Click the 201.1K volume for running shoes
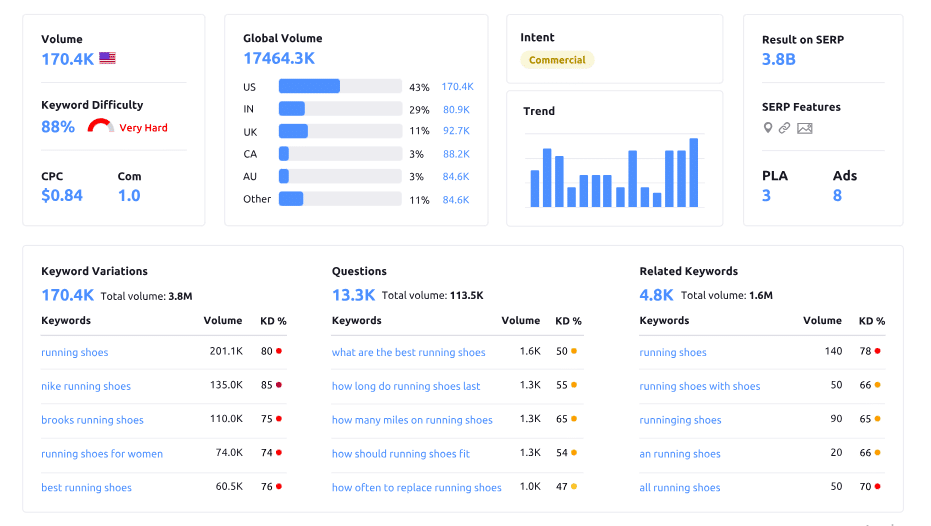The height and width of the screenshot is (526, 931). [x=226, y=351]
